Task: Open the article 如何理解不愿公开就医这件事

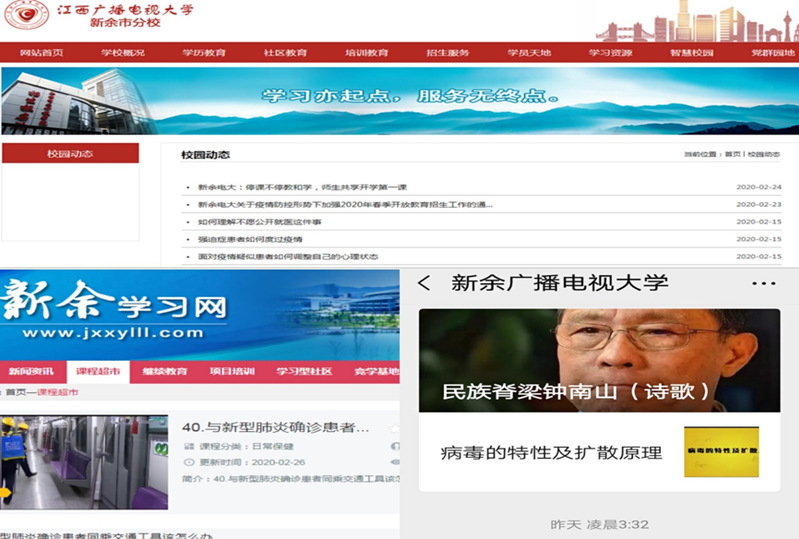Action: pos(260,221)
